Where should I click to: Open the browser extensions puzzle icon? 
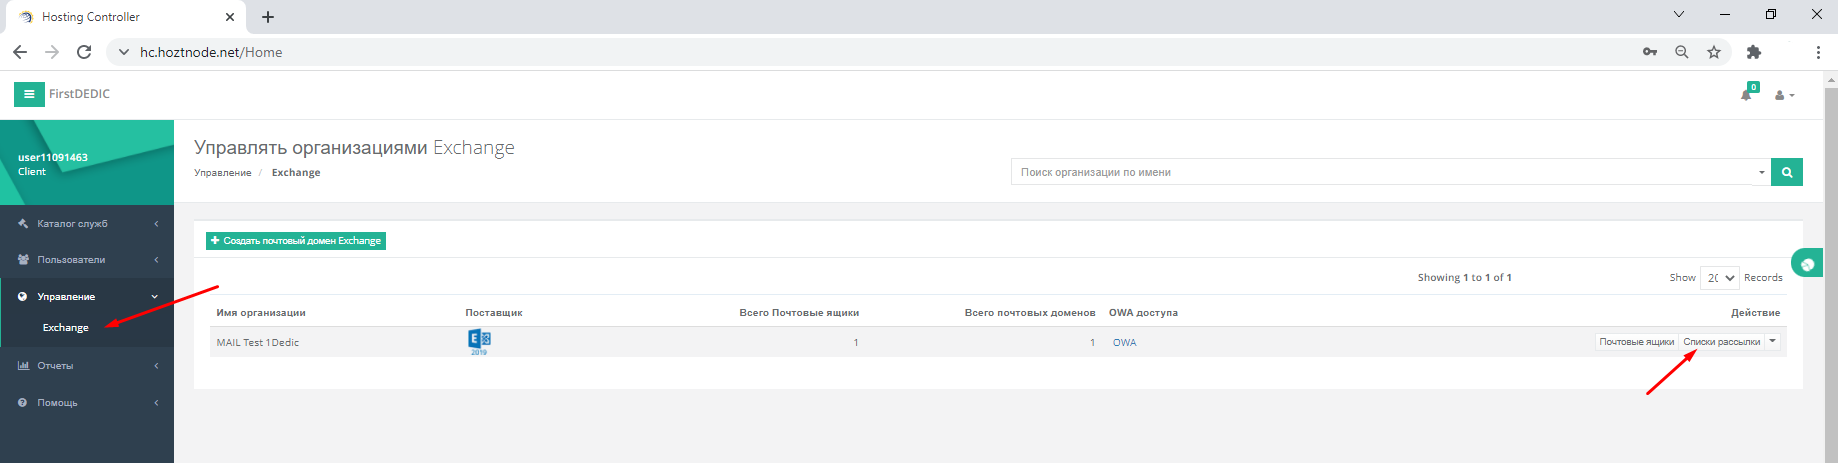click(1753, 52)
